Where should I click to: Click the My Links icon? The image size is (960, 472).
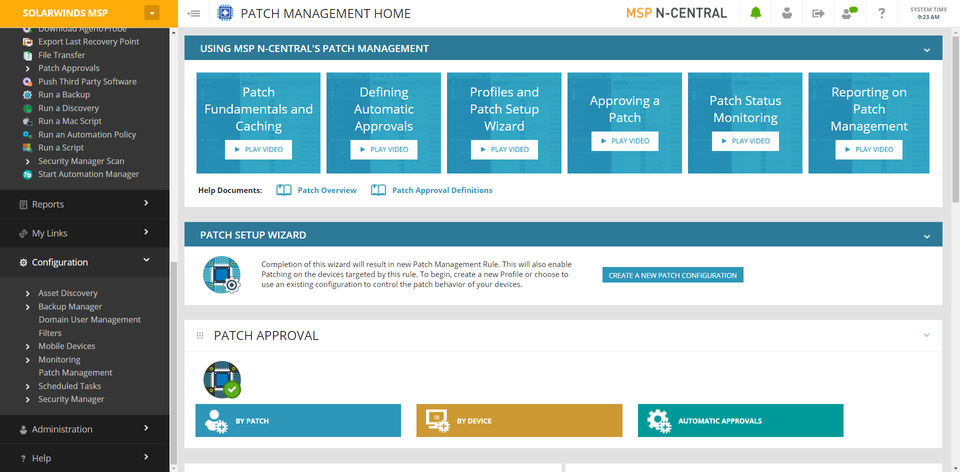(x=23, y=233)
